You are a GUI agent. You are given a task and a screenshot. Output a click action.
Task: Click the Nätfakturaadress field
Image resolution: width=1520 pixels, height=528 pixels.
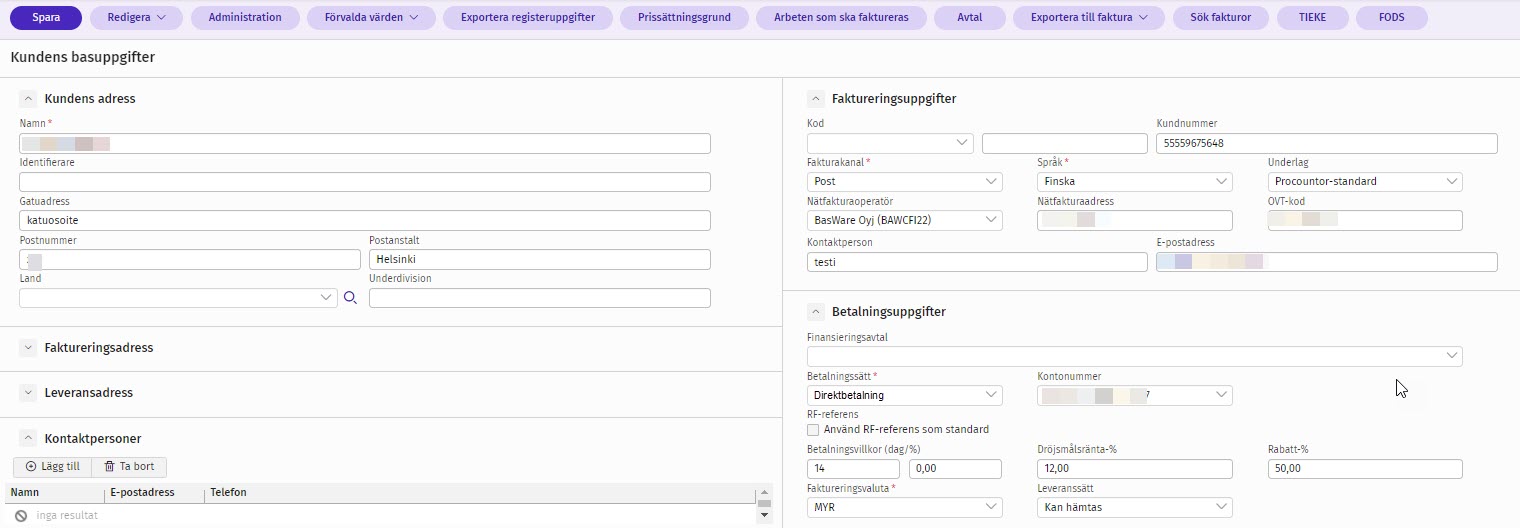pos(1135,221)
